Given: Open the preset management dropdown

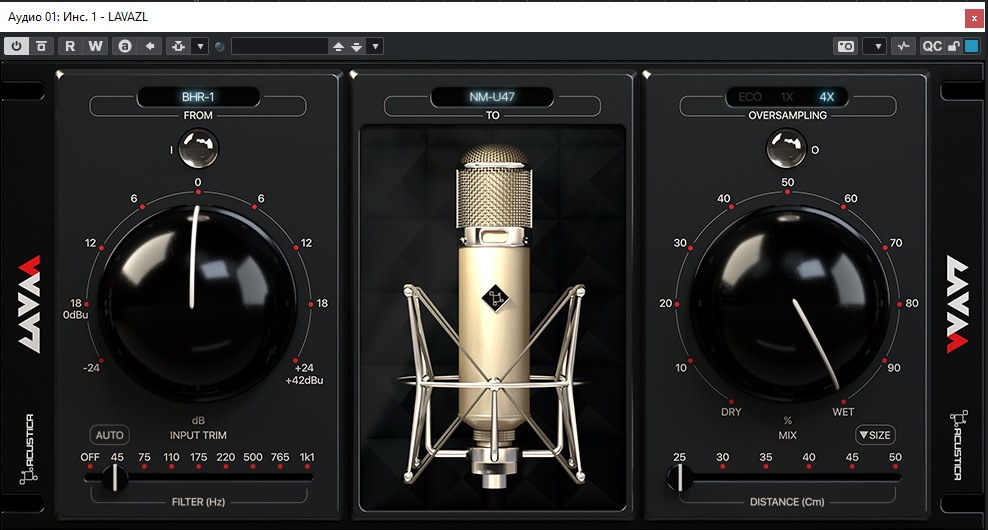Looking at the screenshot, I should tap(375, 46).
